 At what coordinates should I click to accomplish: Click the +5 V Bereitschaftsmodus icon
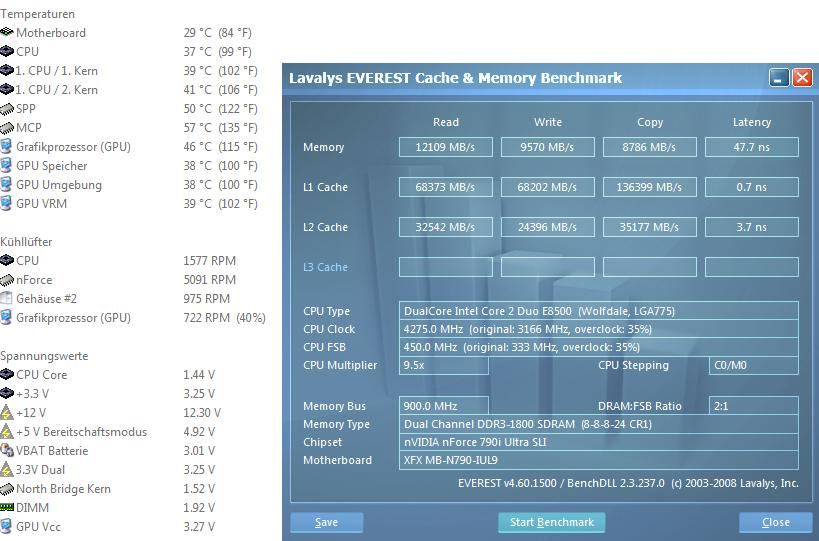pyautogui.click(x=6, y=431)
